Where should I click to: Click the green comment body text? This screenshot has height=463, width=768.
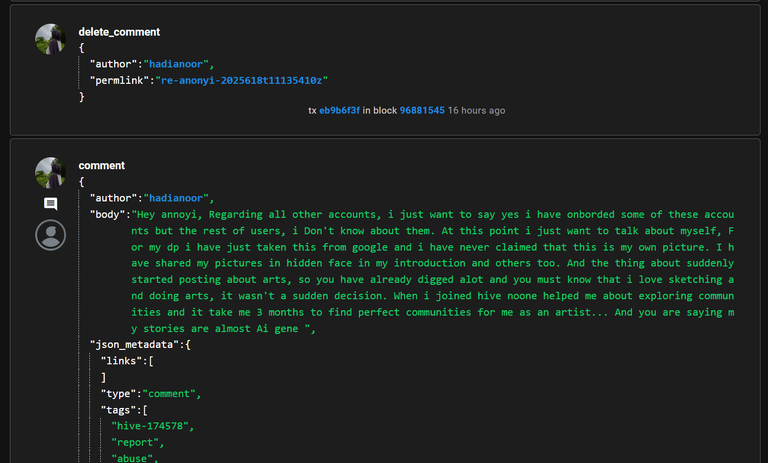pyautogui.click(x=432, y=271)
